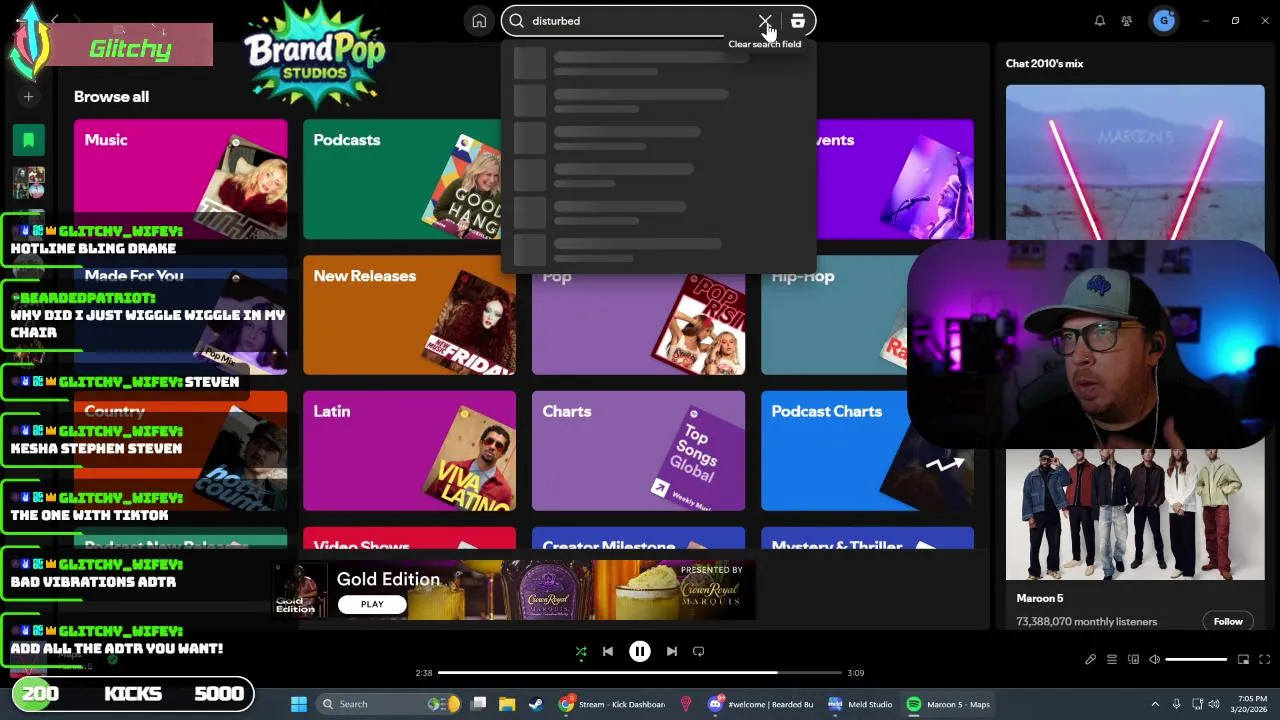Viewport: 1280px width, 720px height.
Task: Enter full screen player view
Action: point(1265,660)
